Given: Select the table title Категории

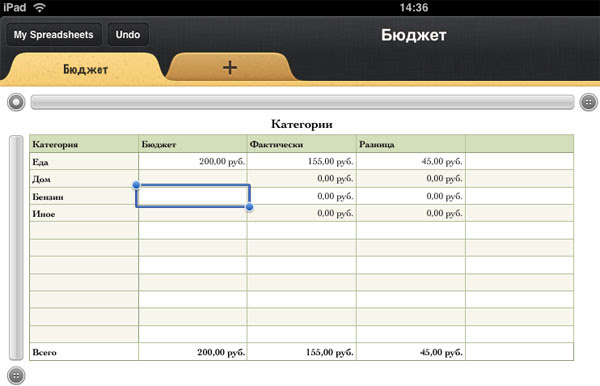Looking at the screenshot, I should point(302,124).
